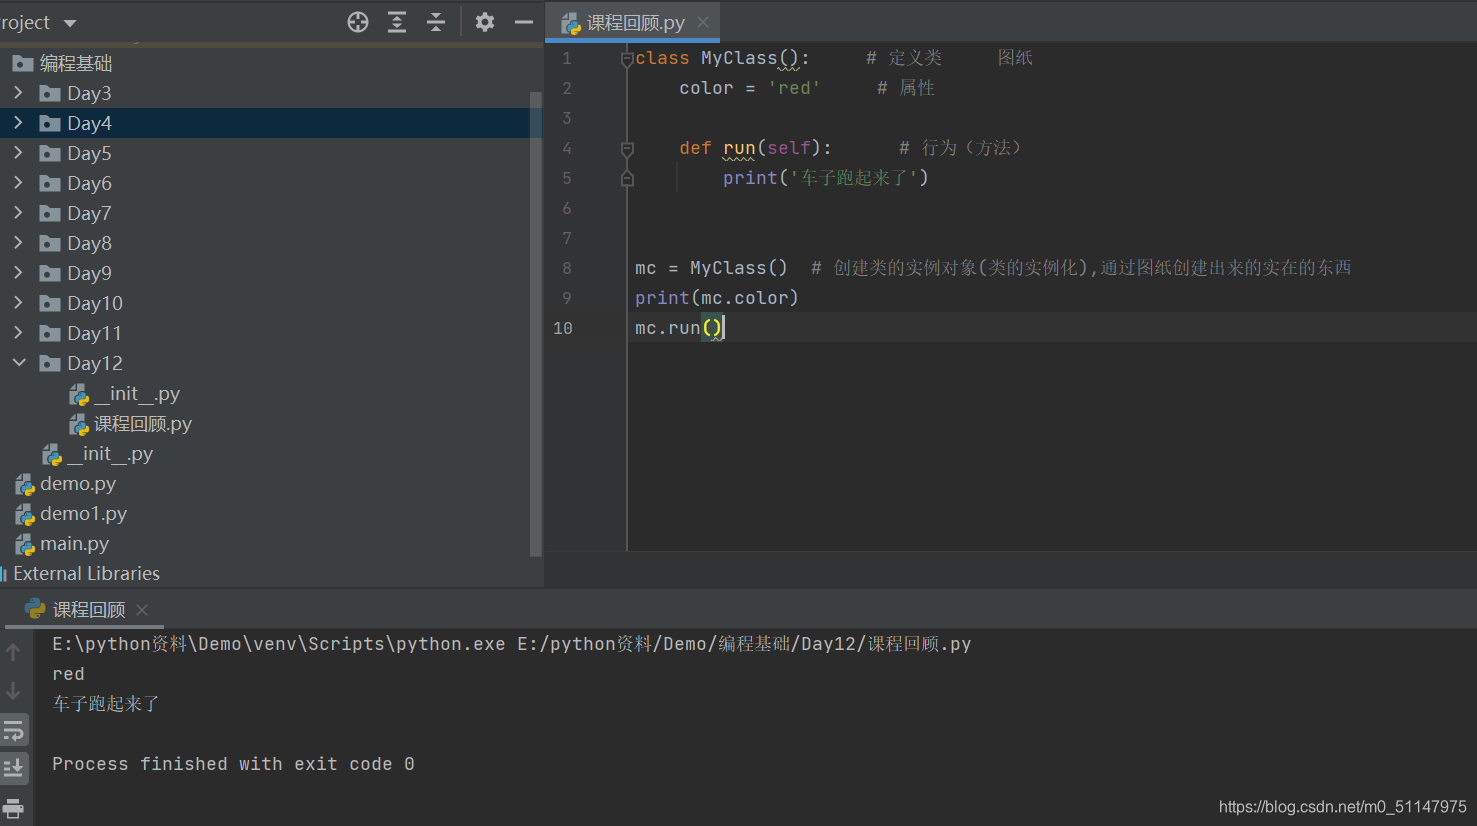Click console output '车子跑起来了'

pos(106,704)
